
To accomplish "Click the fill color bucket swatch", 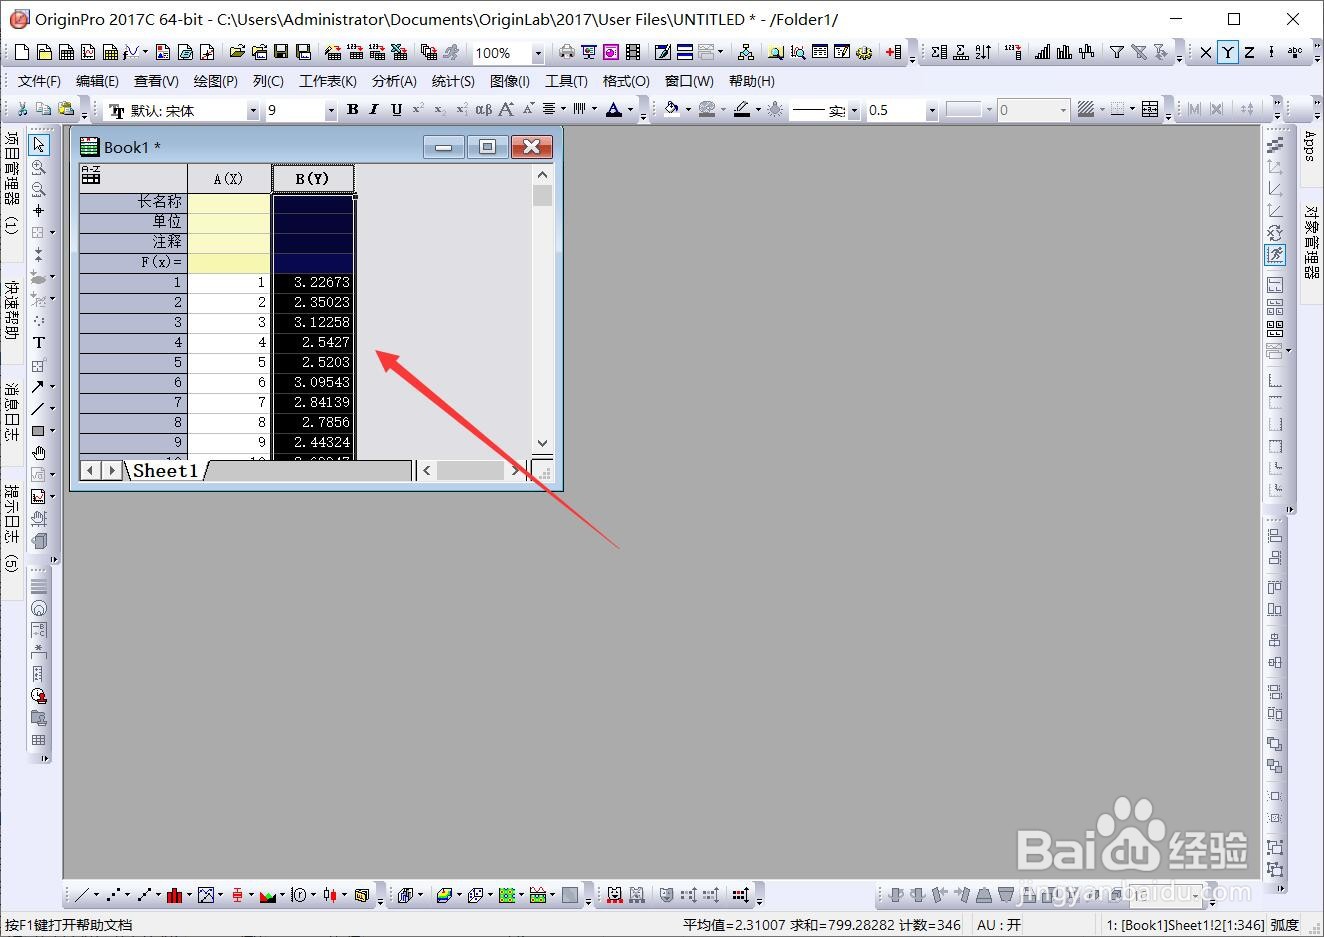I will (672, 110).
